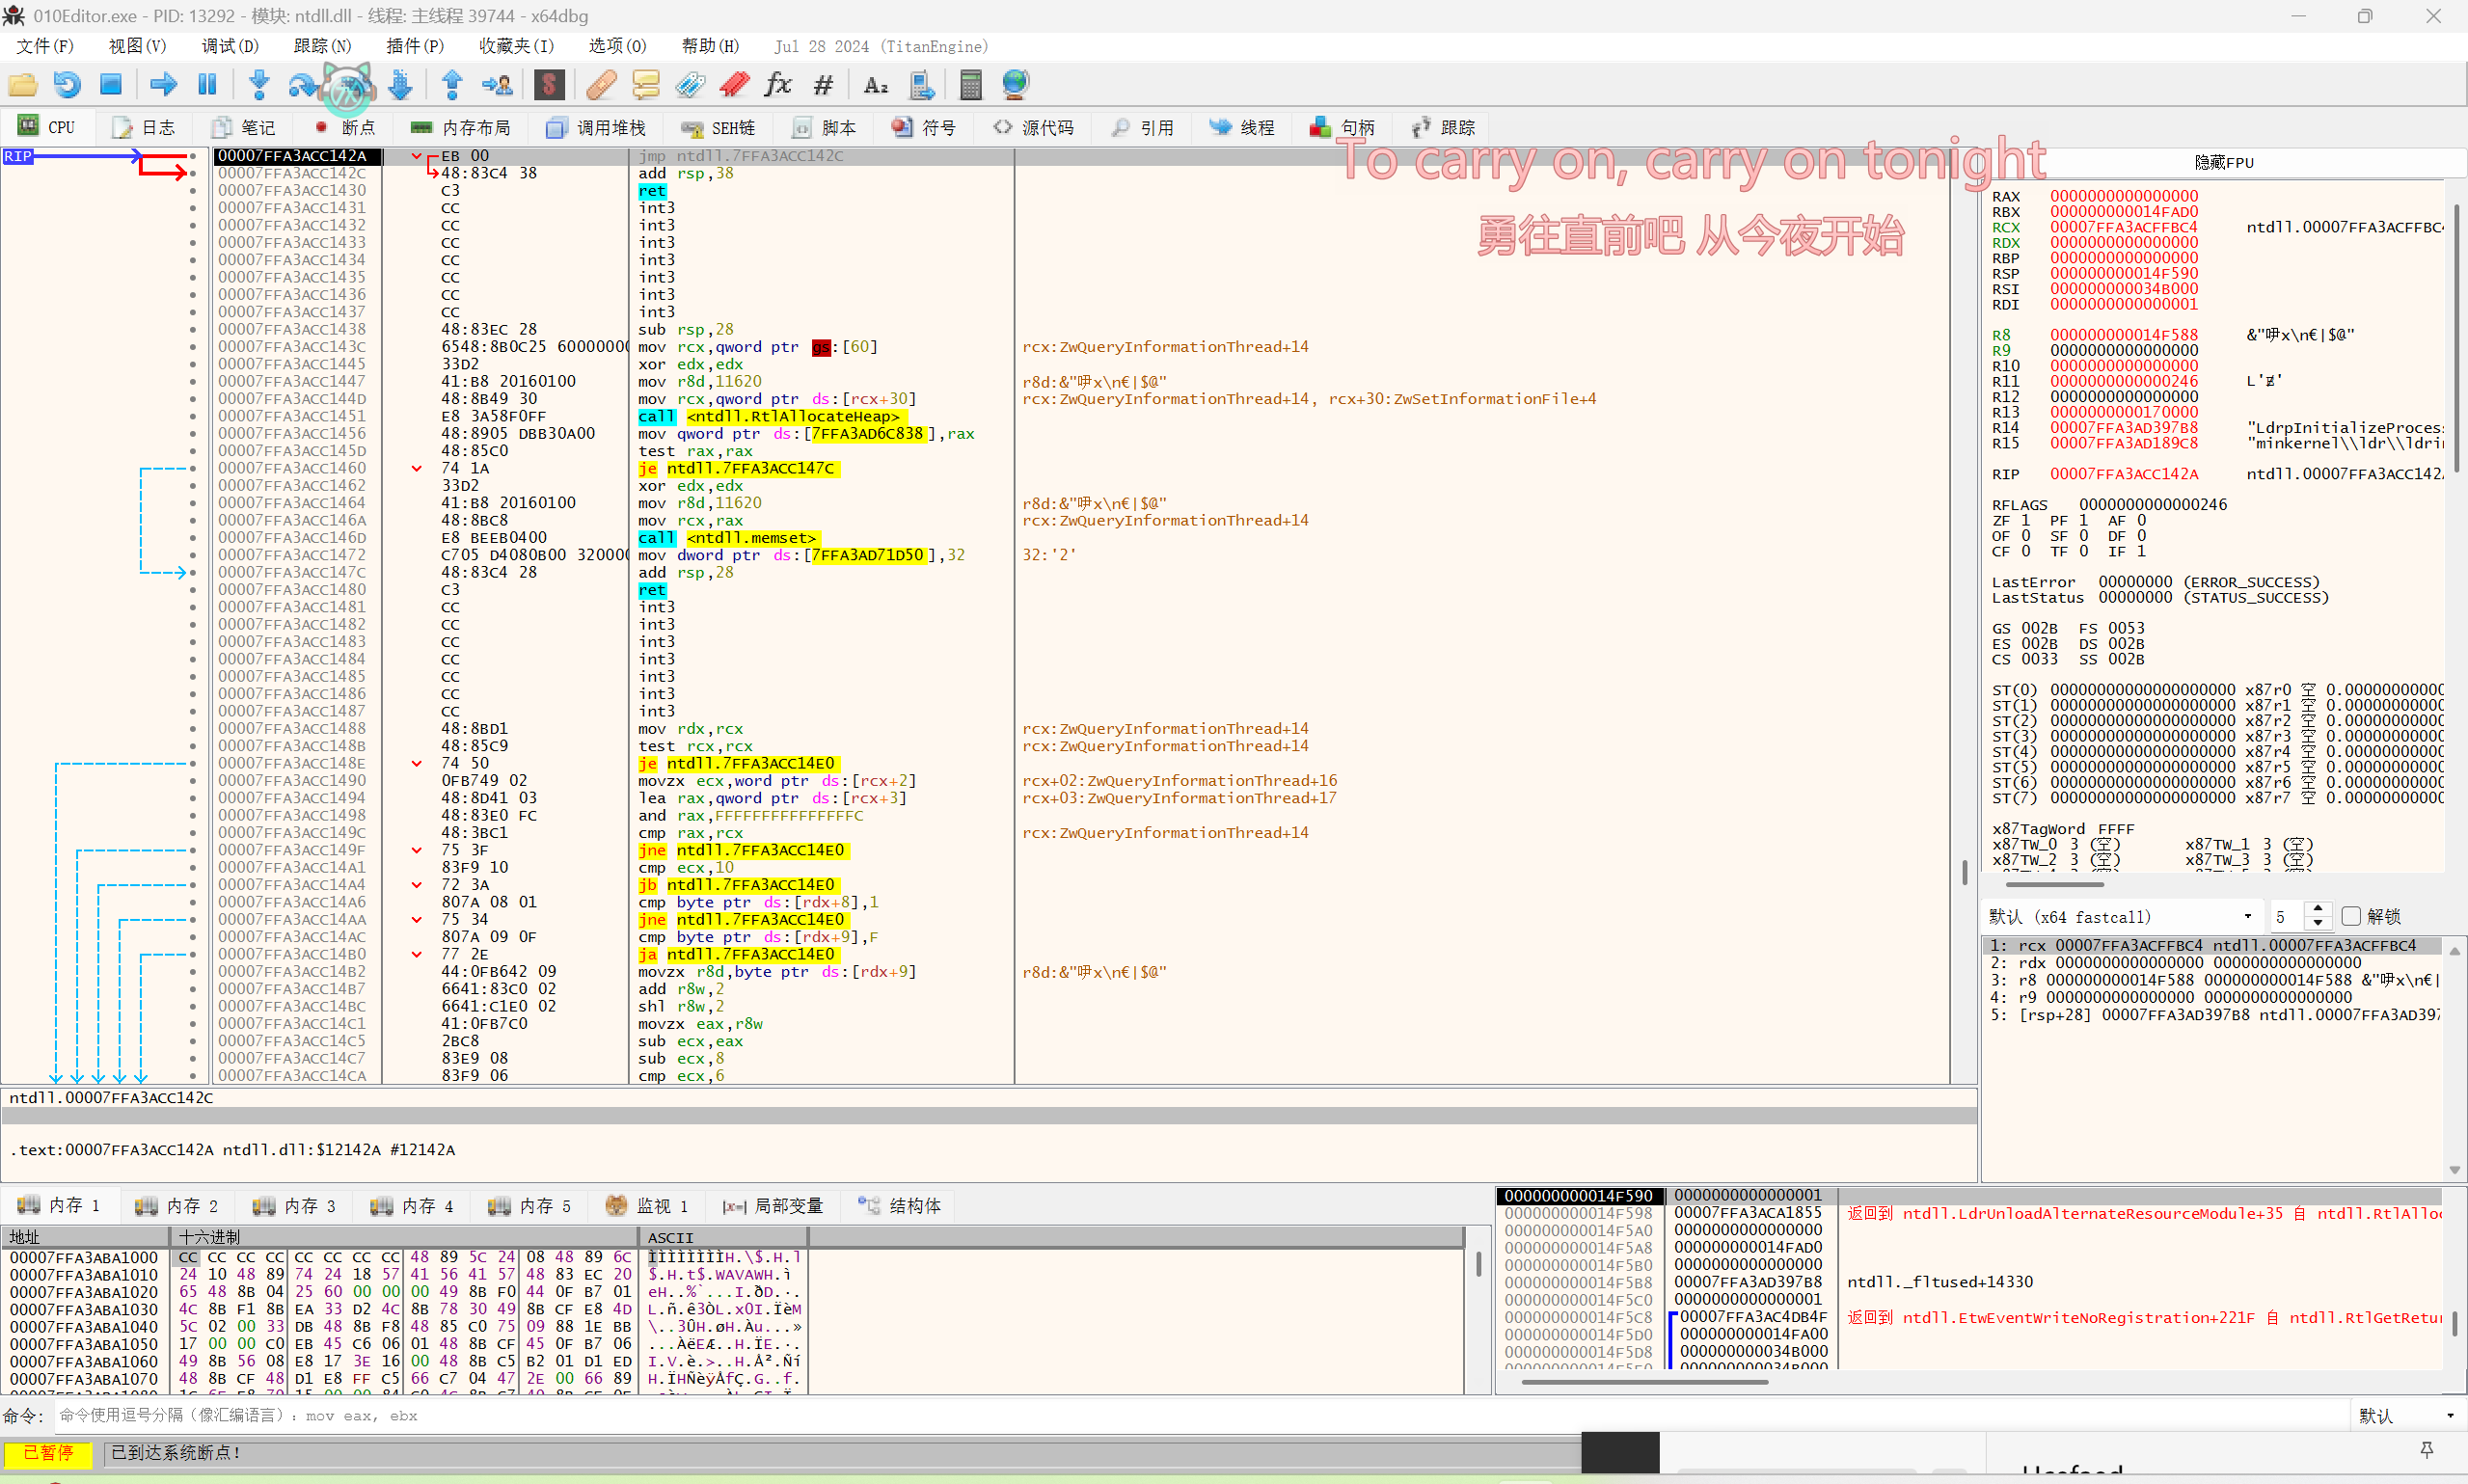Image resolution: width=2468 pixels, height=1484 pixels.
Task: Click the Scylla S icon
Action: (x=549, y=85)
